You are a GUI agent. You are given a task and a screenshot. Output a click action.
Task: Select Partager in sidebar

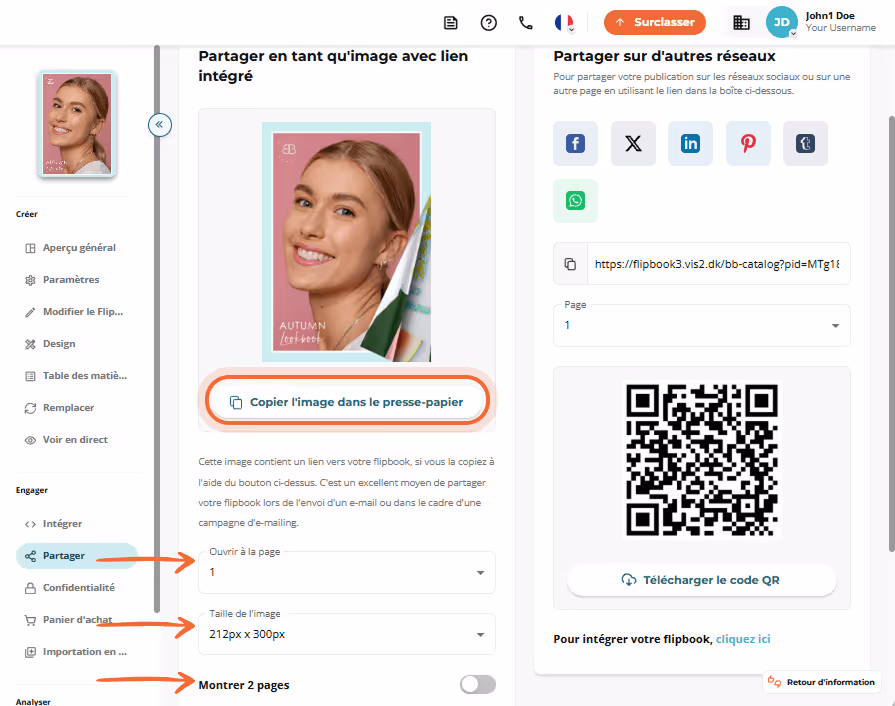pyautogui.click(x=77, y=555)
